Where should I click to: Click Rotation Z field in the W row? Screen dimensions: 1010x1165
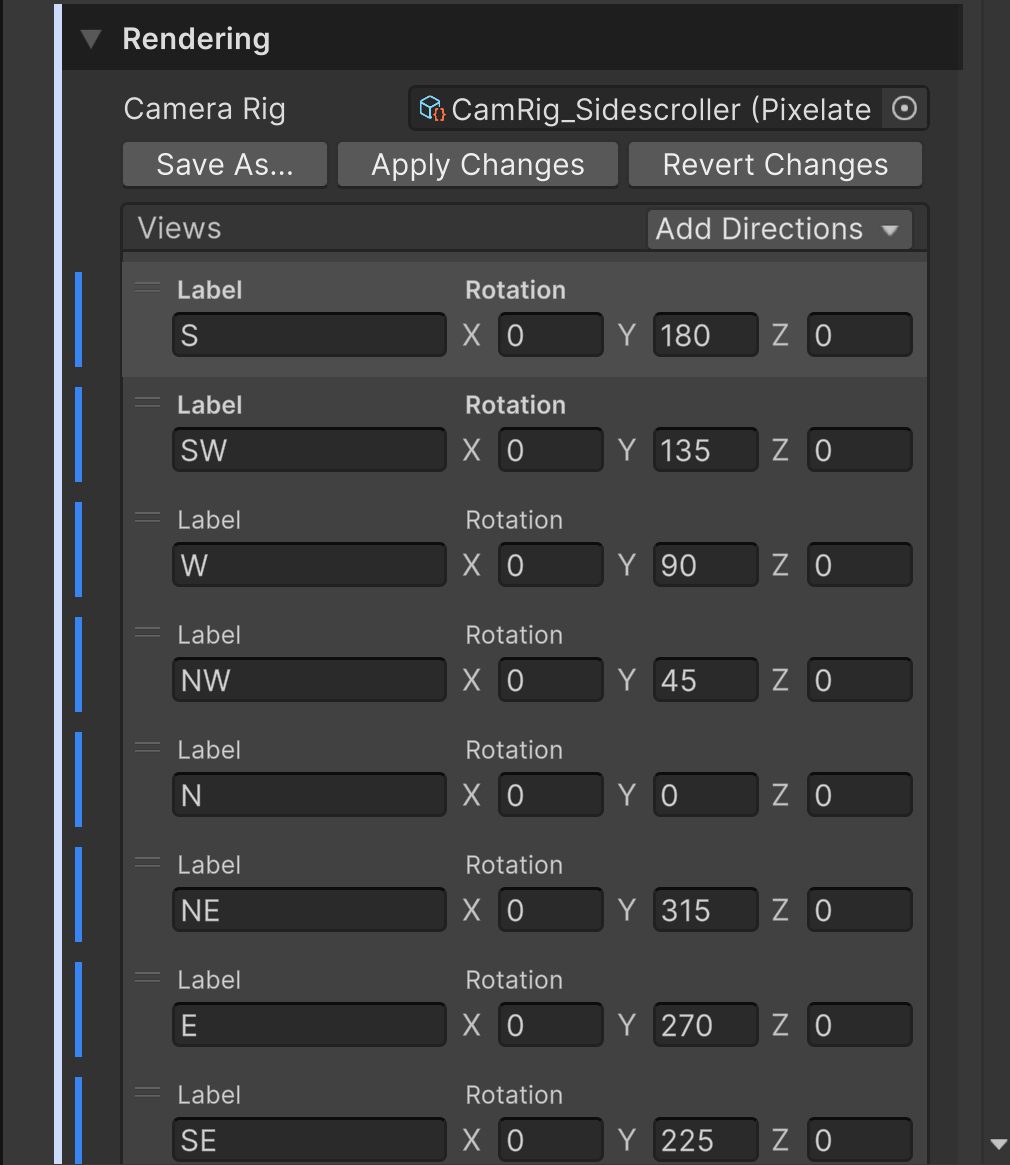coord(860,565)
